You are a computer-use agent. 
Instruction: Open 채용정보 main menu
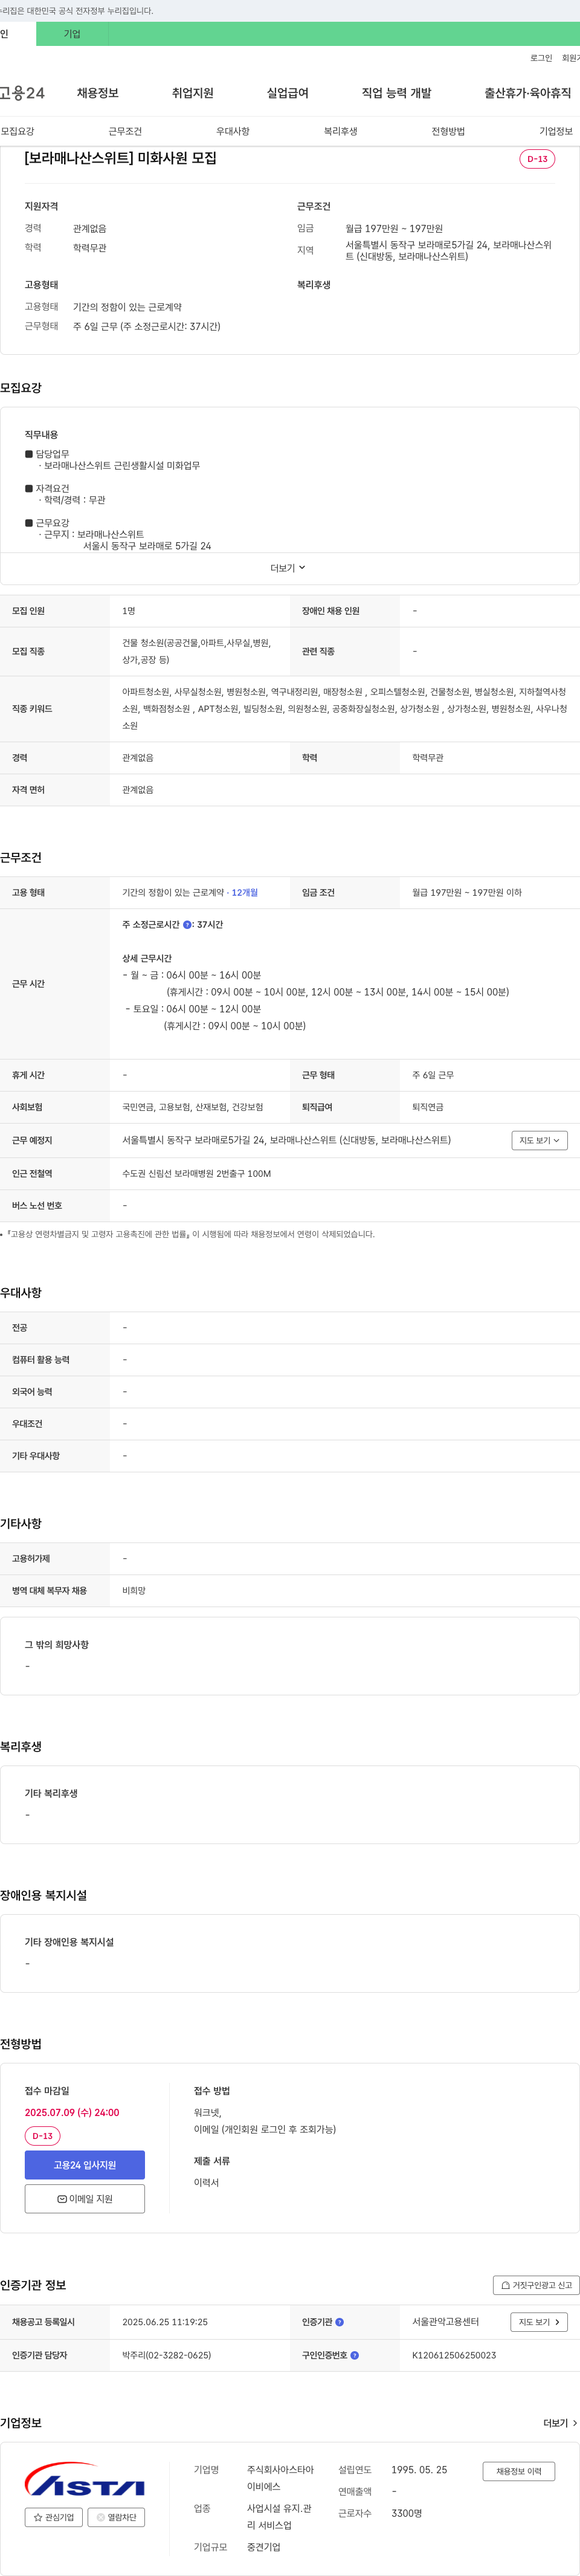click(98, 93)
